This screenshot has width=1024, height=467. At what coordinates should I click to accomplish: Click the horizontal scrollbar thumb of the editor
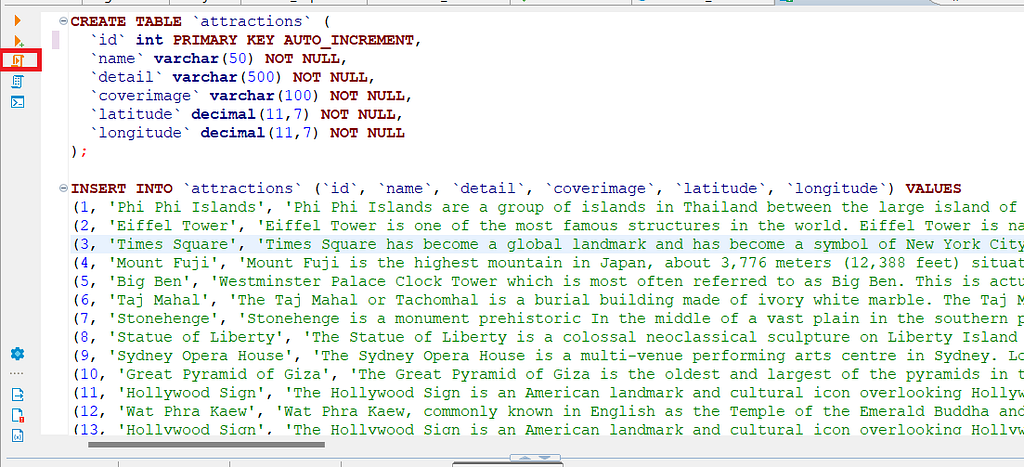(x=206, y=445)
